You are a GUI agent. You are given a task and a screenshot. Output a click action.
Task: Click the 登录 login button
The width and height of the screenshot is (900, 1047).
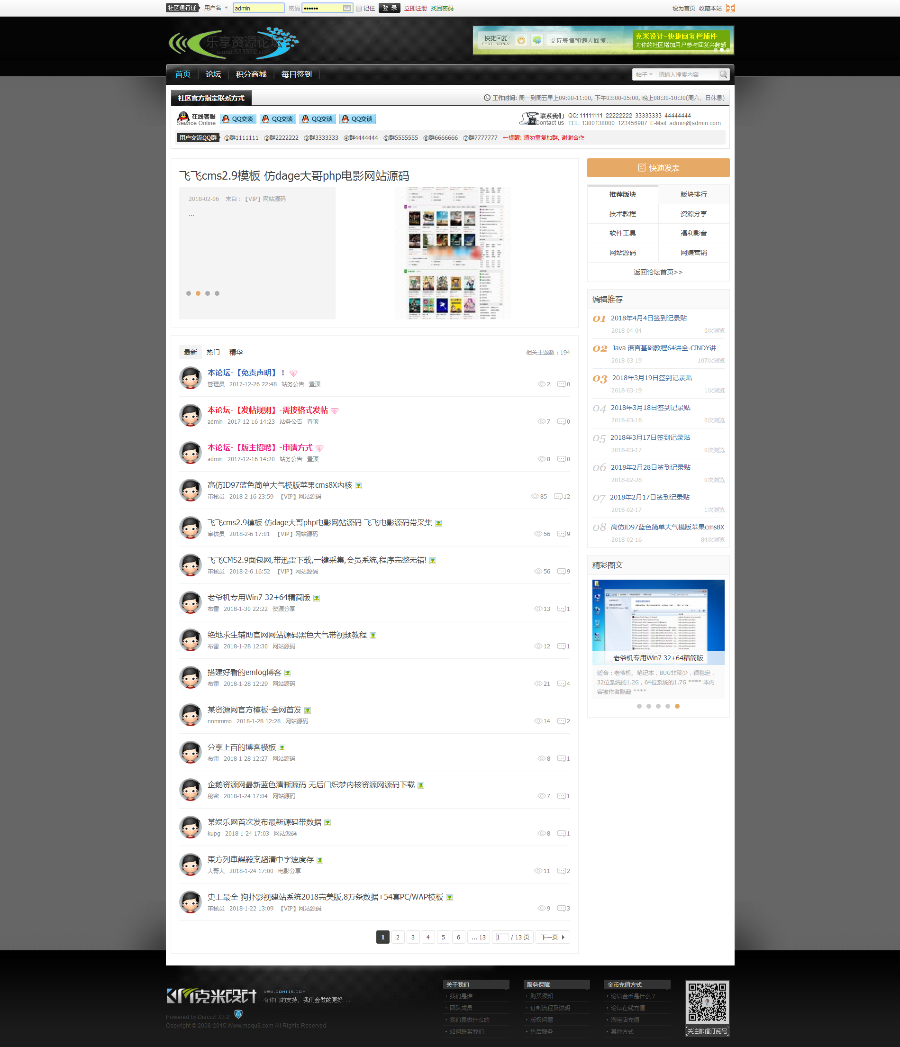tap(389, 8)
